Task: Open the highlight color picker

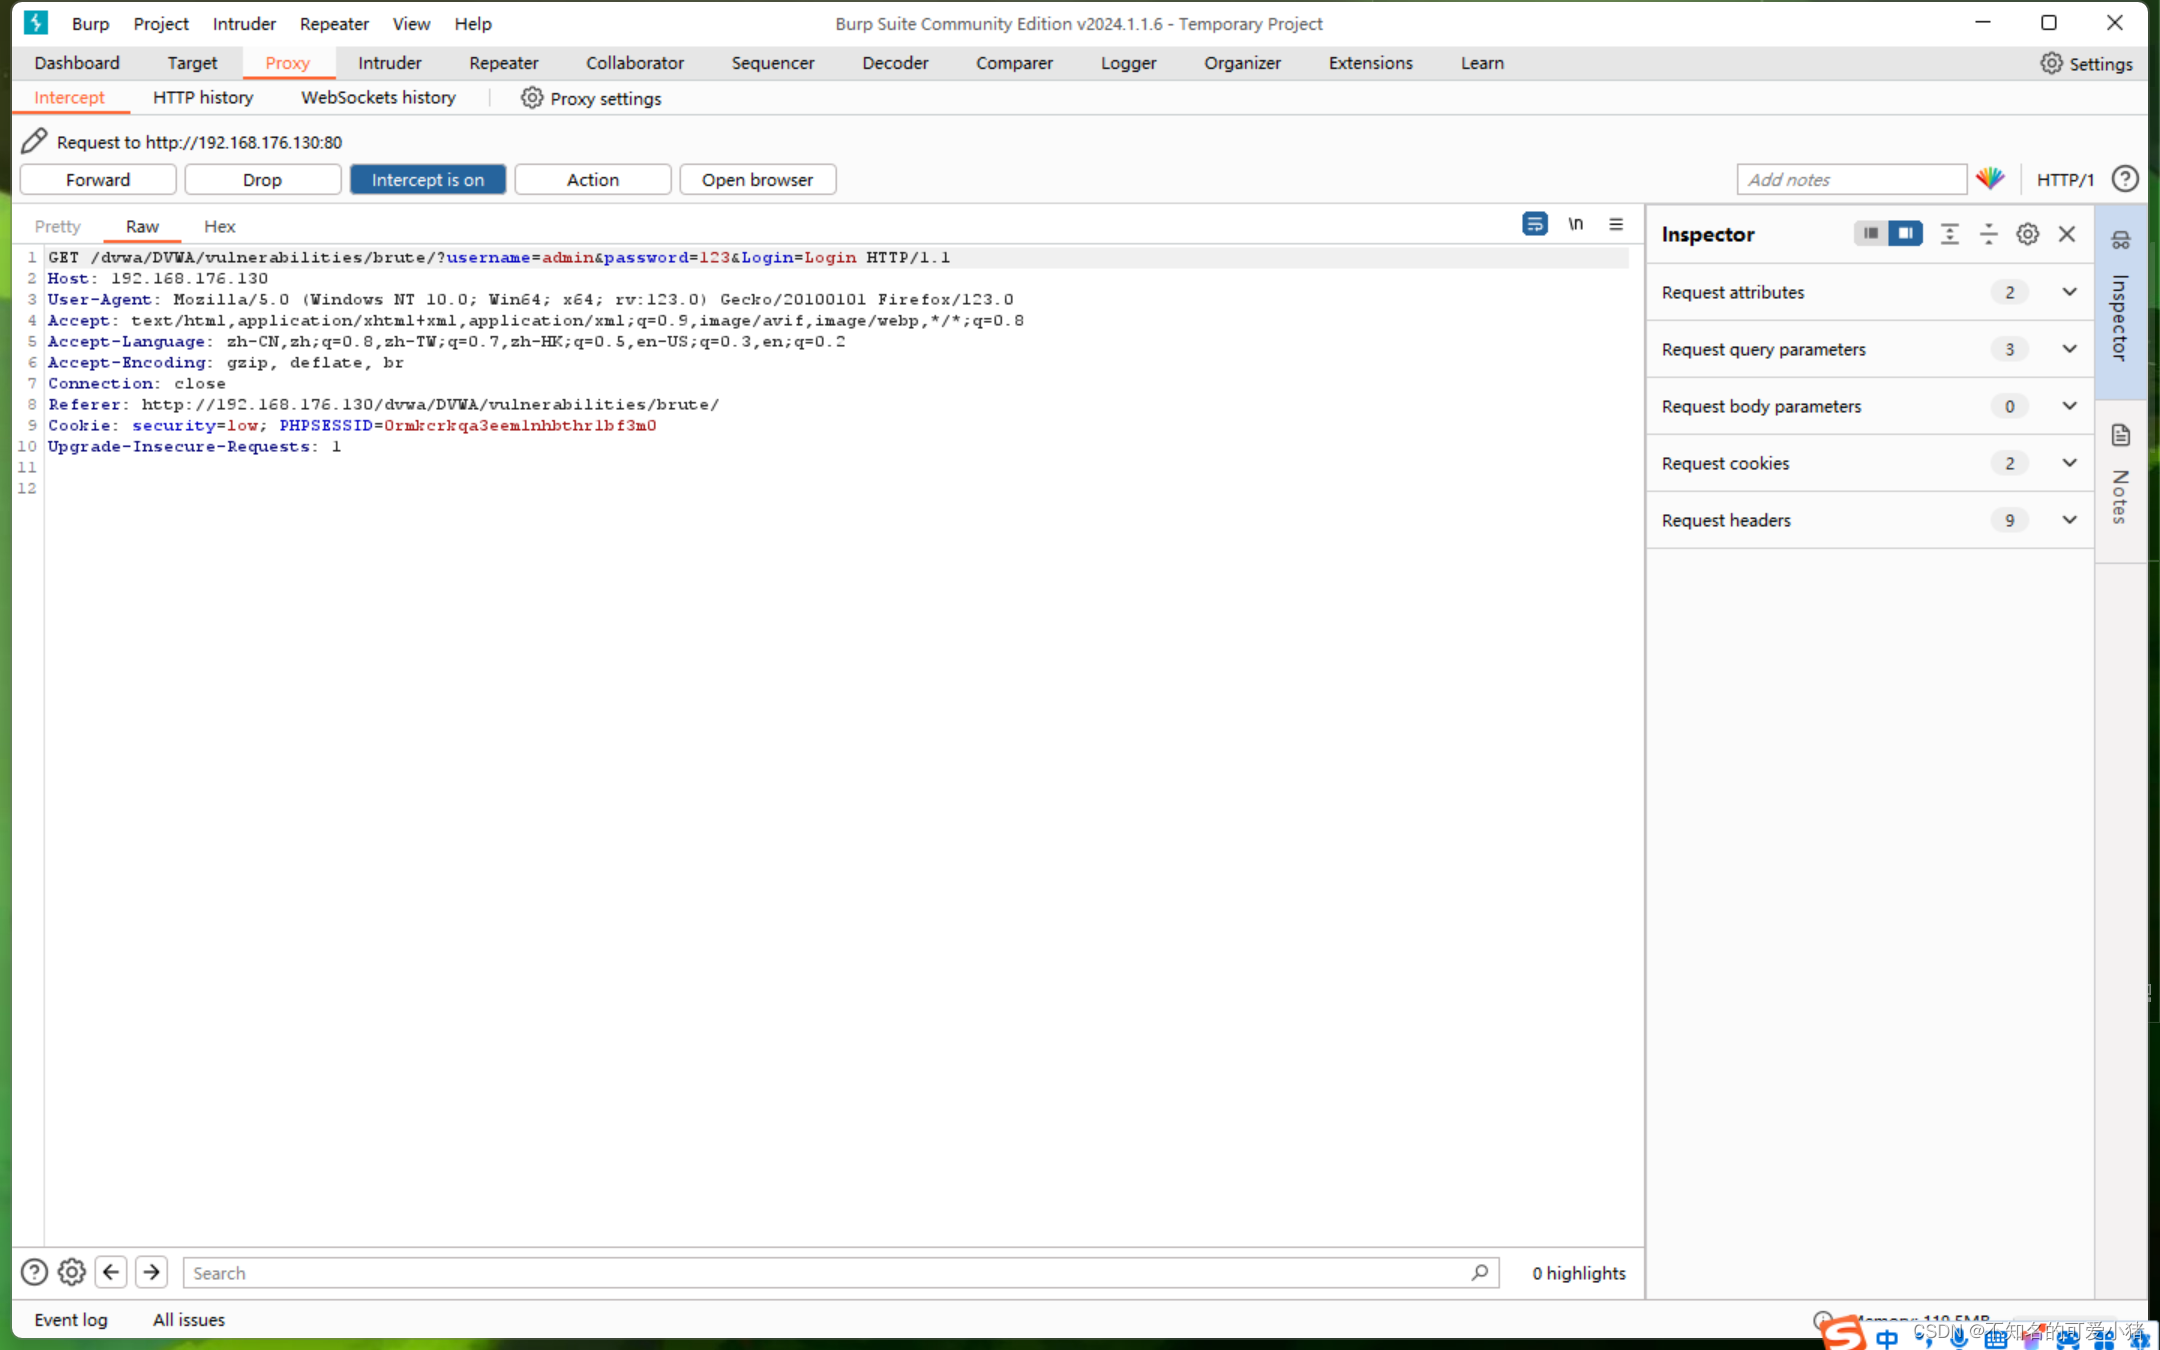Action: (1990, 179)
